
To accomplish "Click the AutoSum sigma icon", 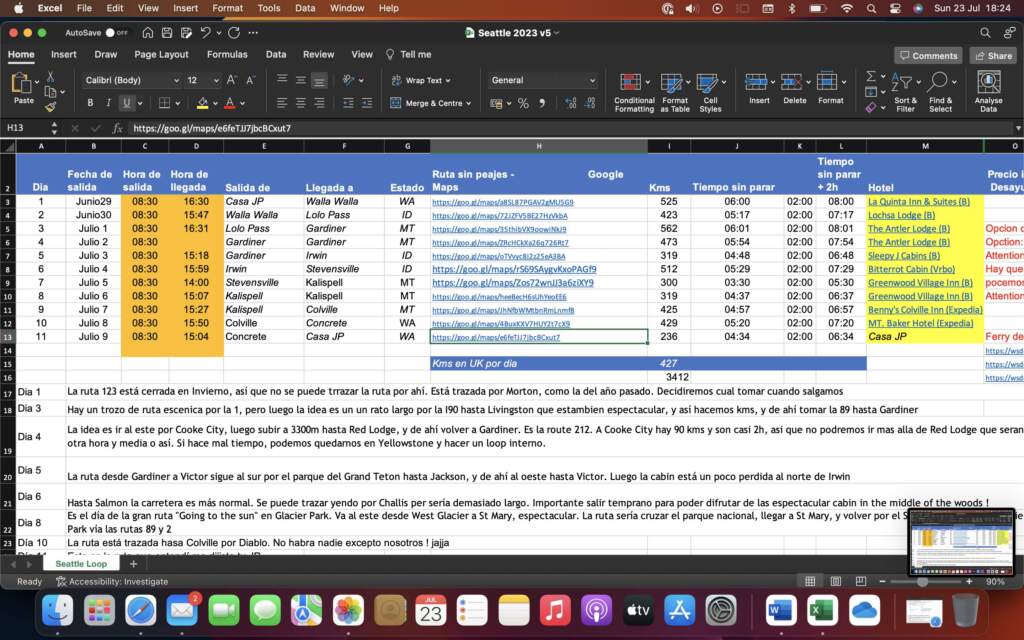I will coord(871,76).
